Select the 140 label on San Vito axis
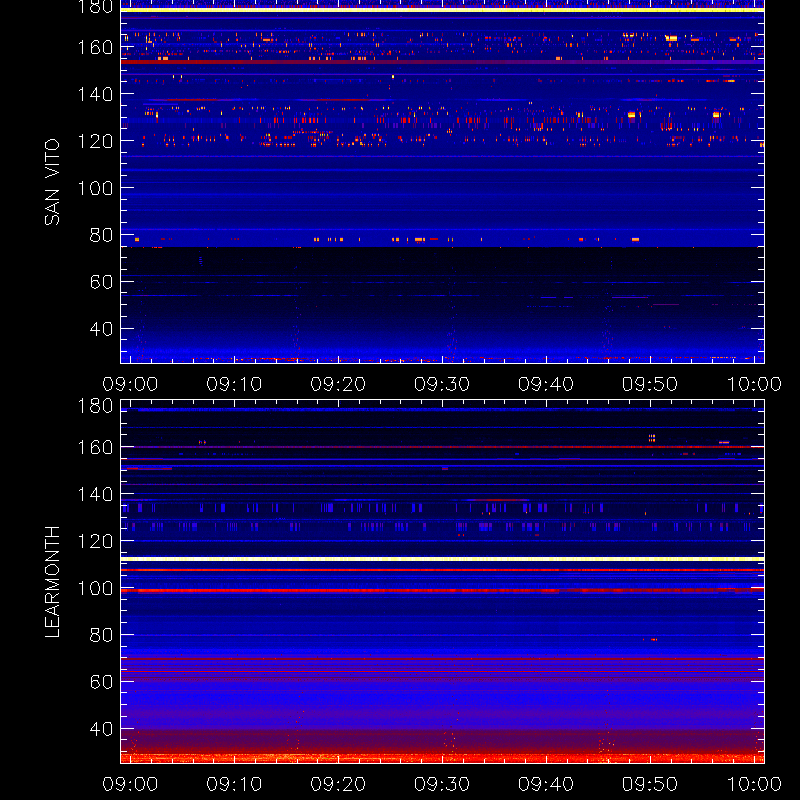The height and width of the screenshot is (800, 800). coord(95,94)
